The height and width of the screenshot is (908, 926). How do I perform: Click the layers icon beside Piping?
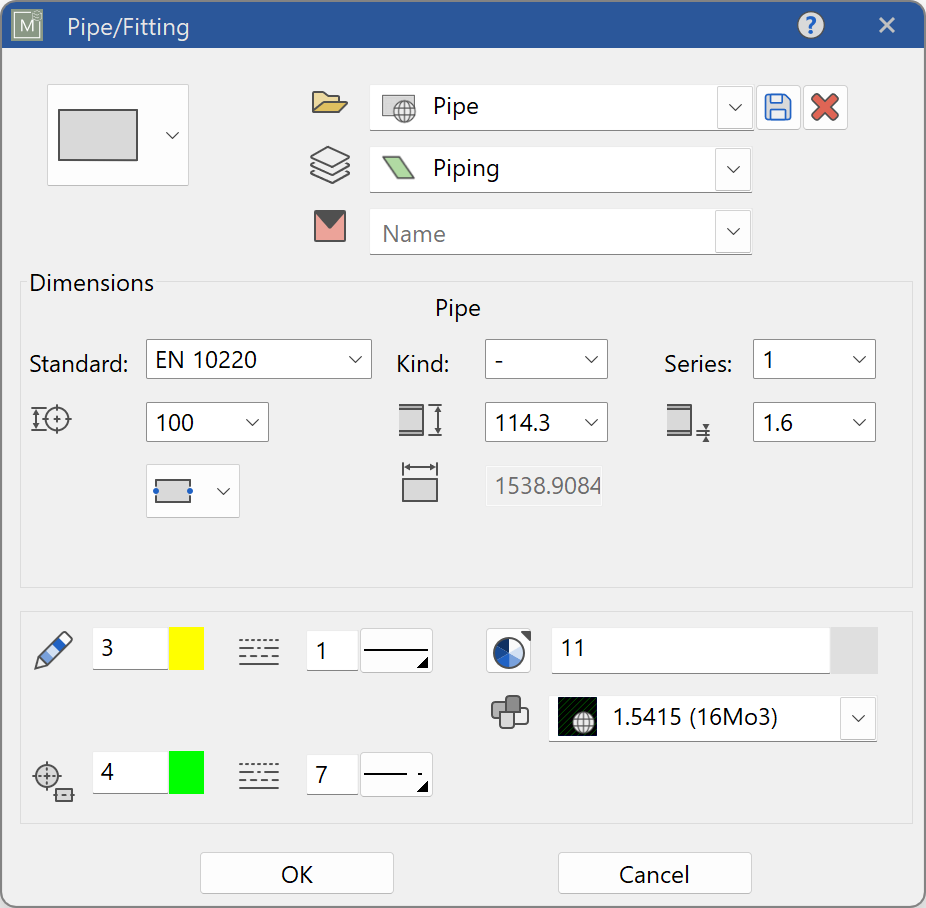coord(330,167)
